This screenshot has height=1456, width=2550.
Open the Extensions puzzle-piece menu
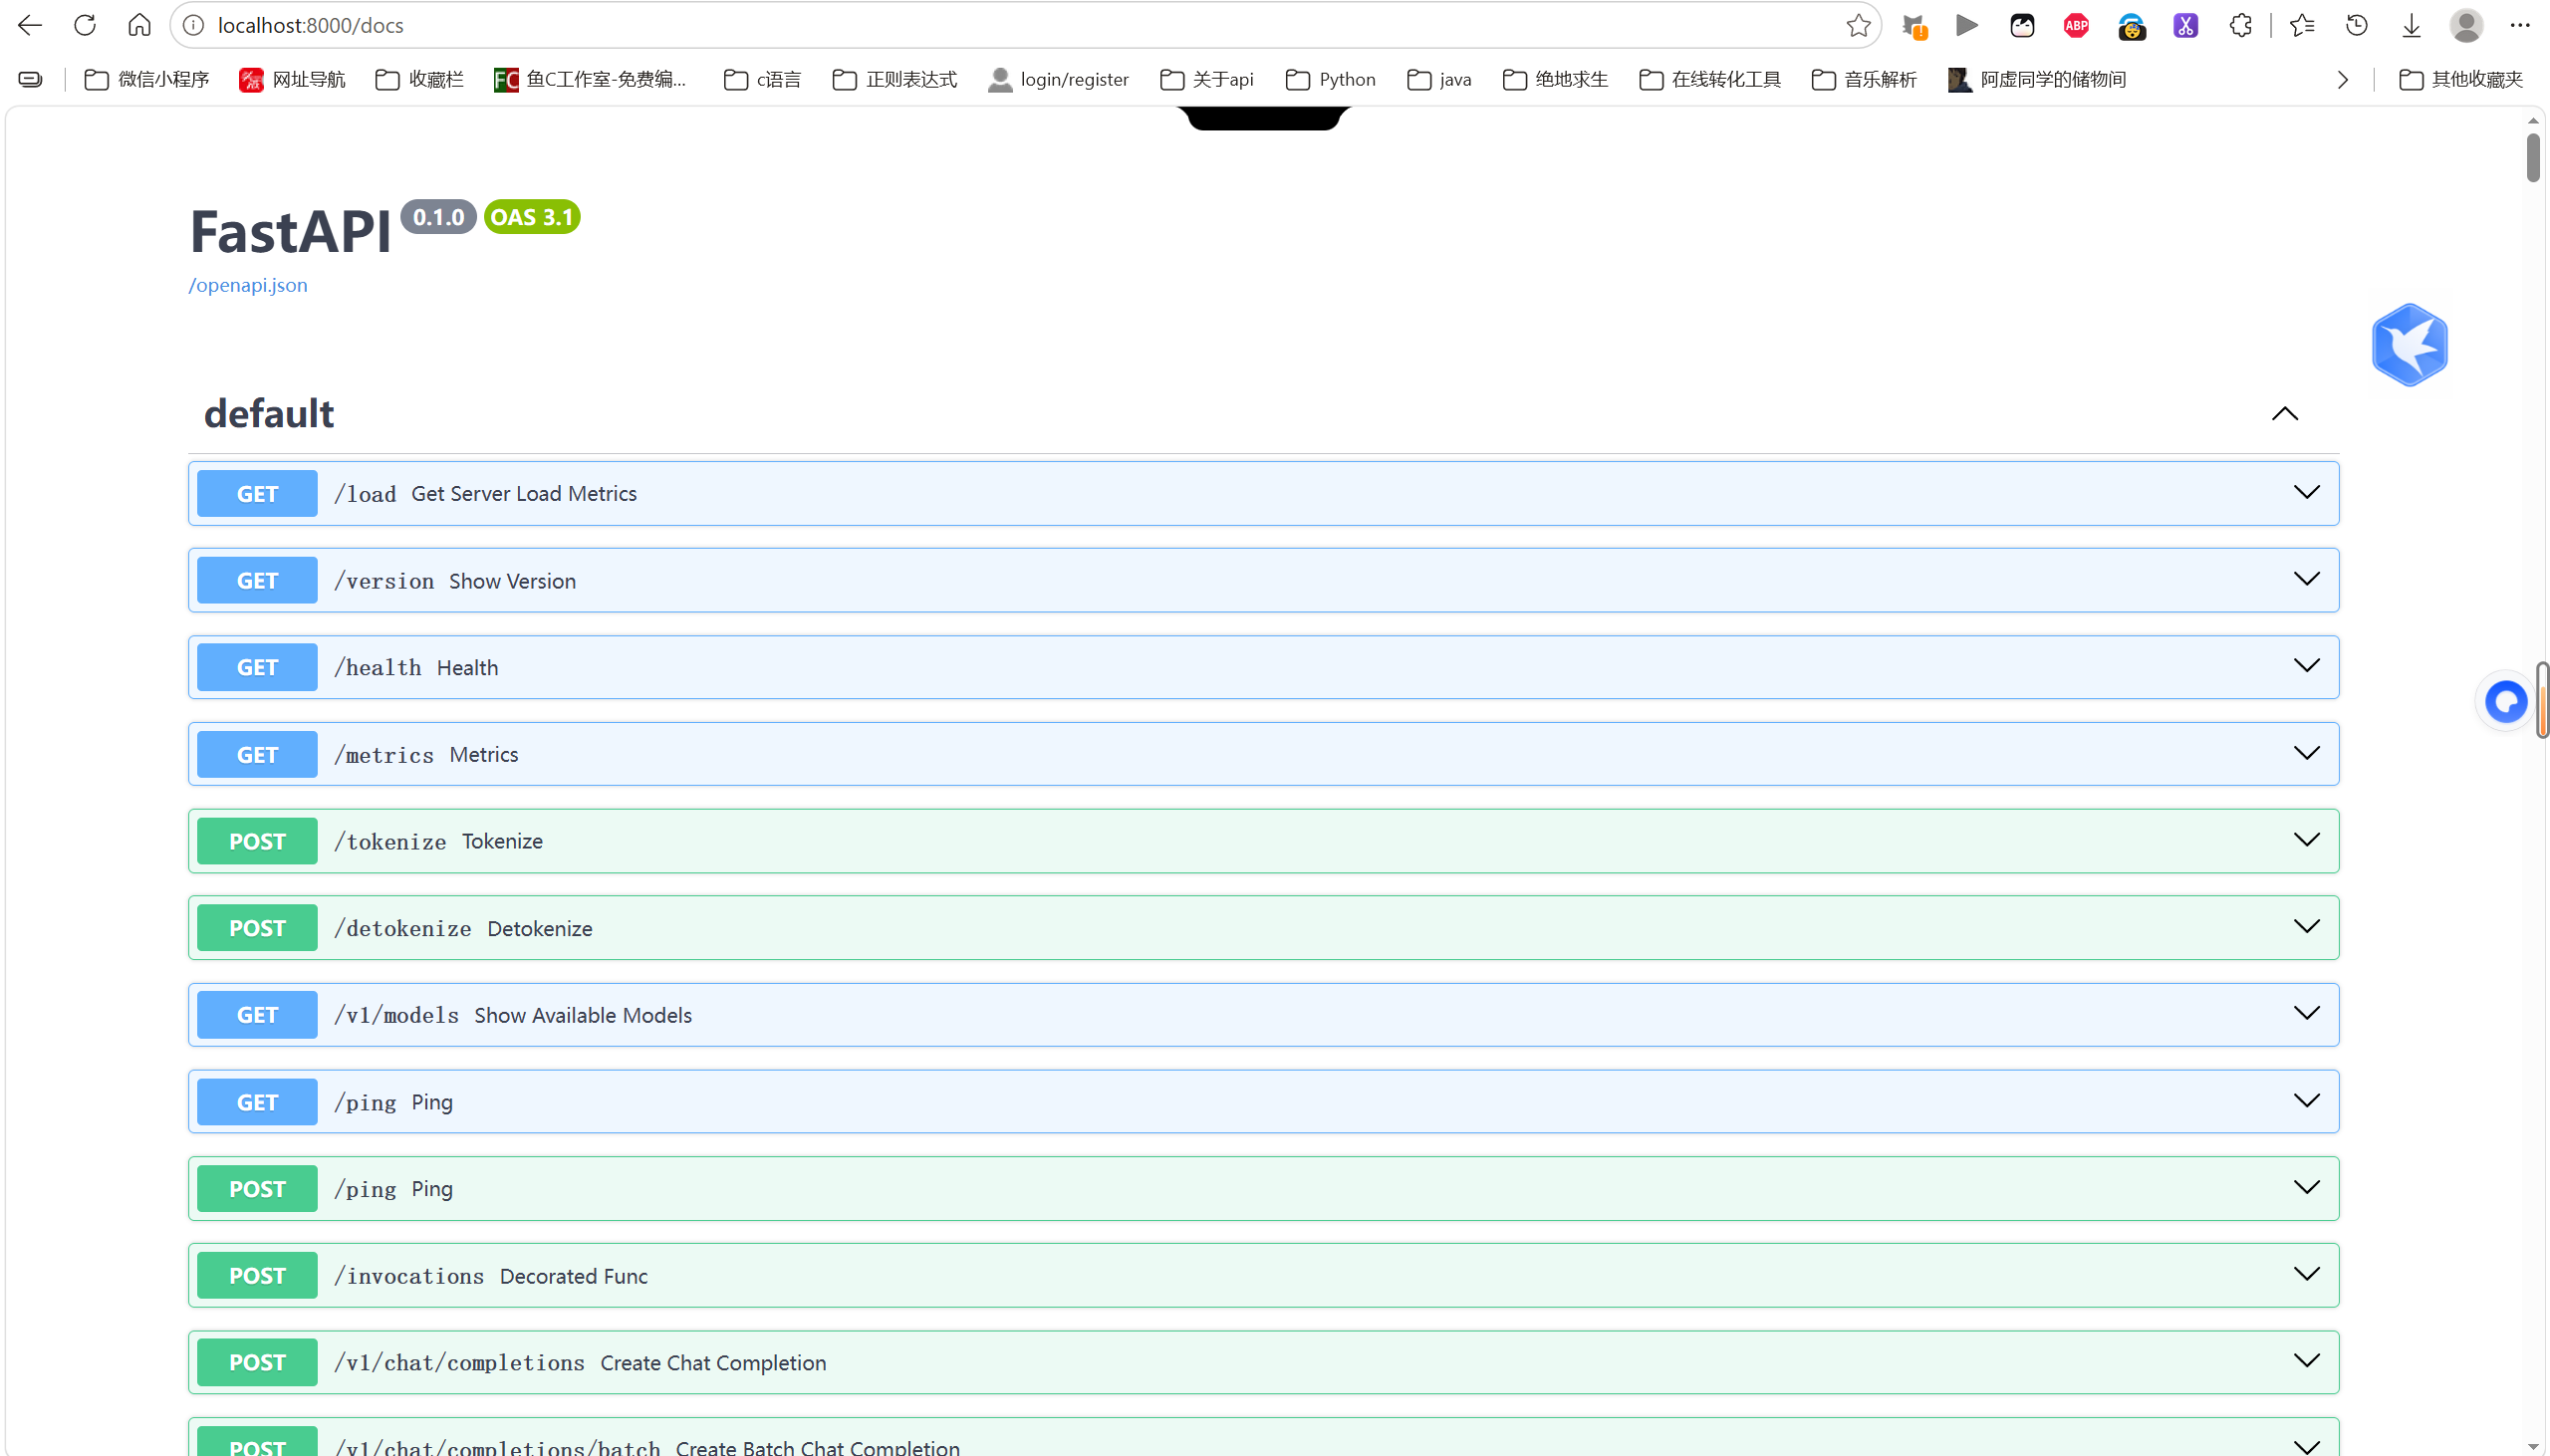pos(2240,25)
